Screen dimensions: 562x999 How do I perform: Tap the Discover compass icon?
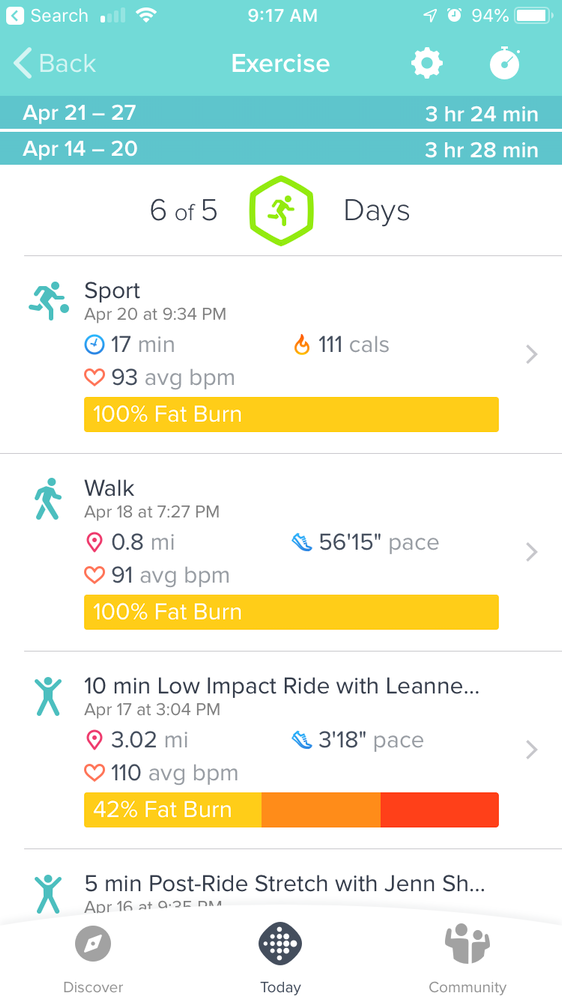pos(93,944)
